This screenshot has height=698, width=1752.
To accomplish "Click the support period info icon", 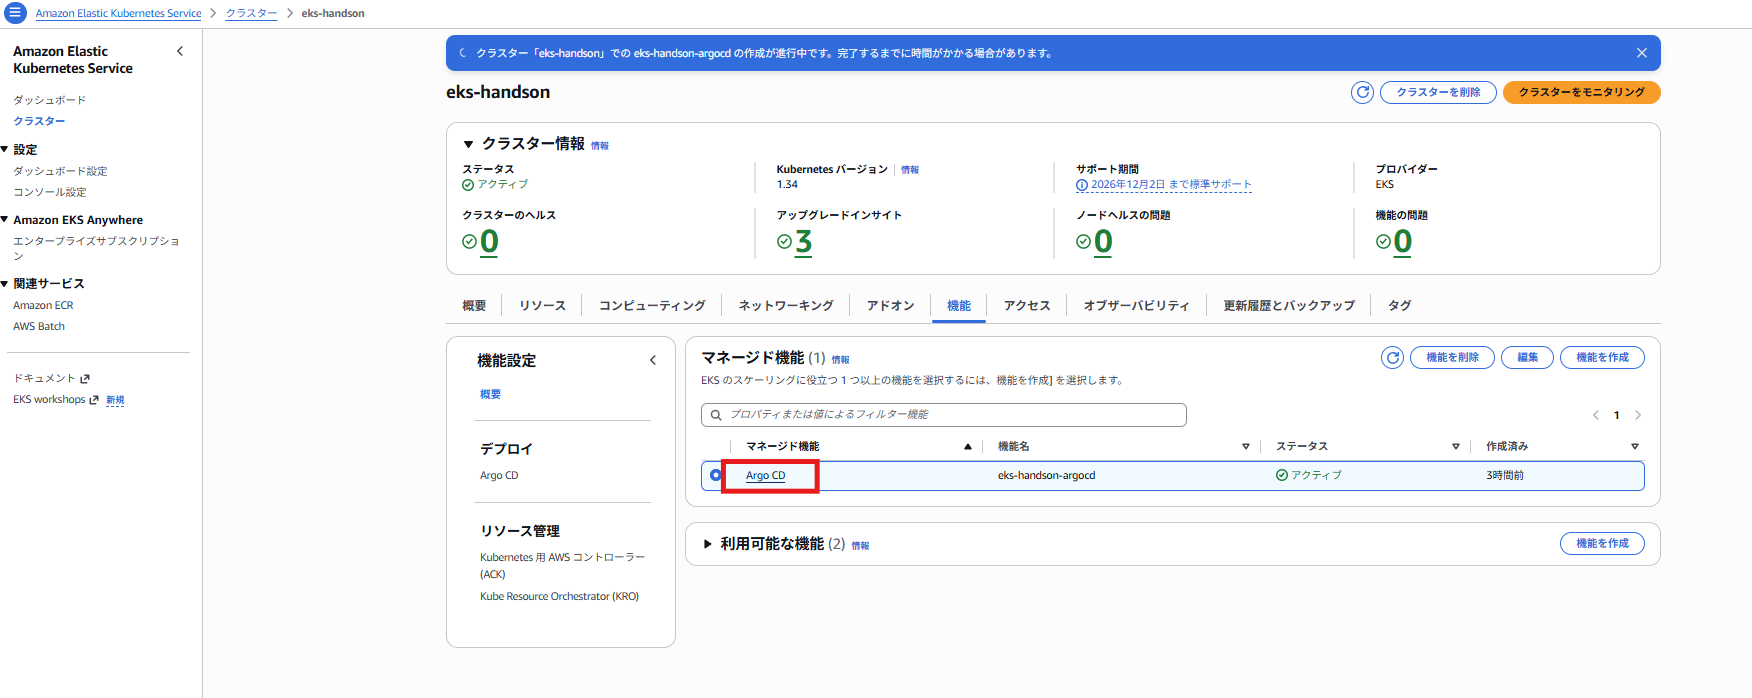I will click(1082, 185).
